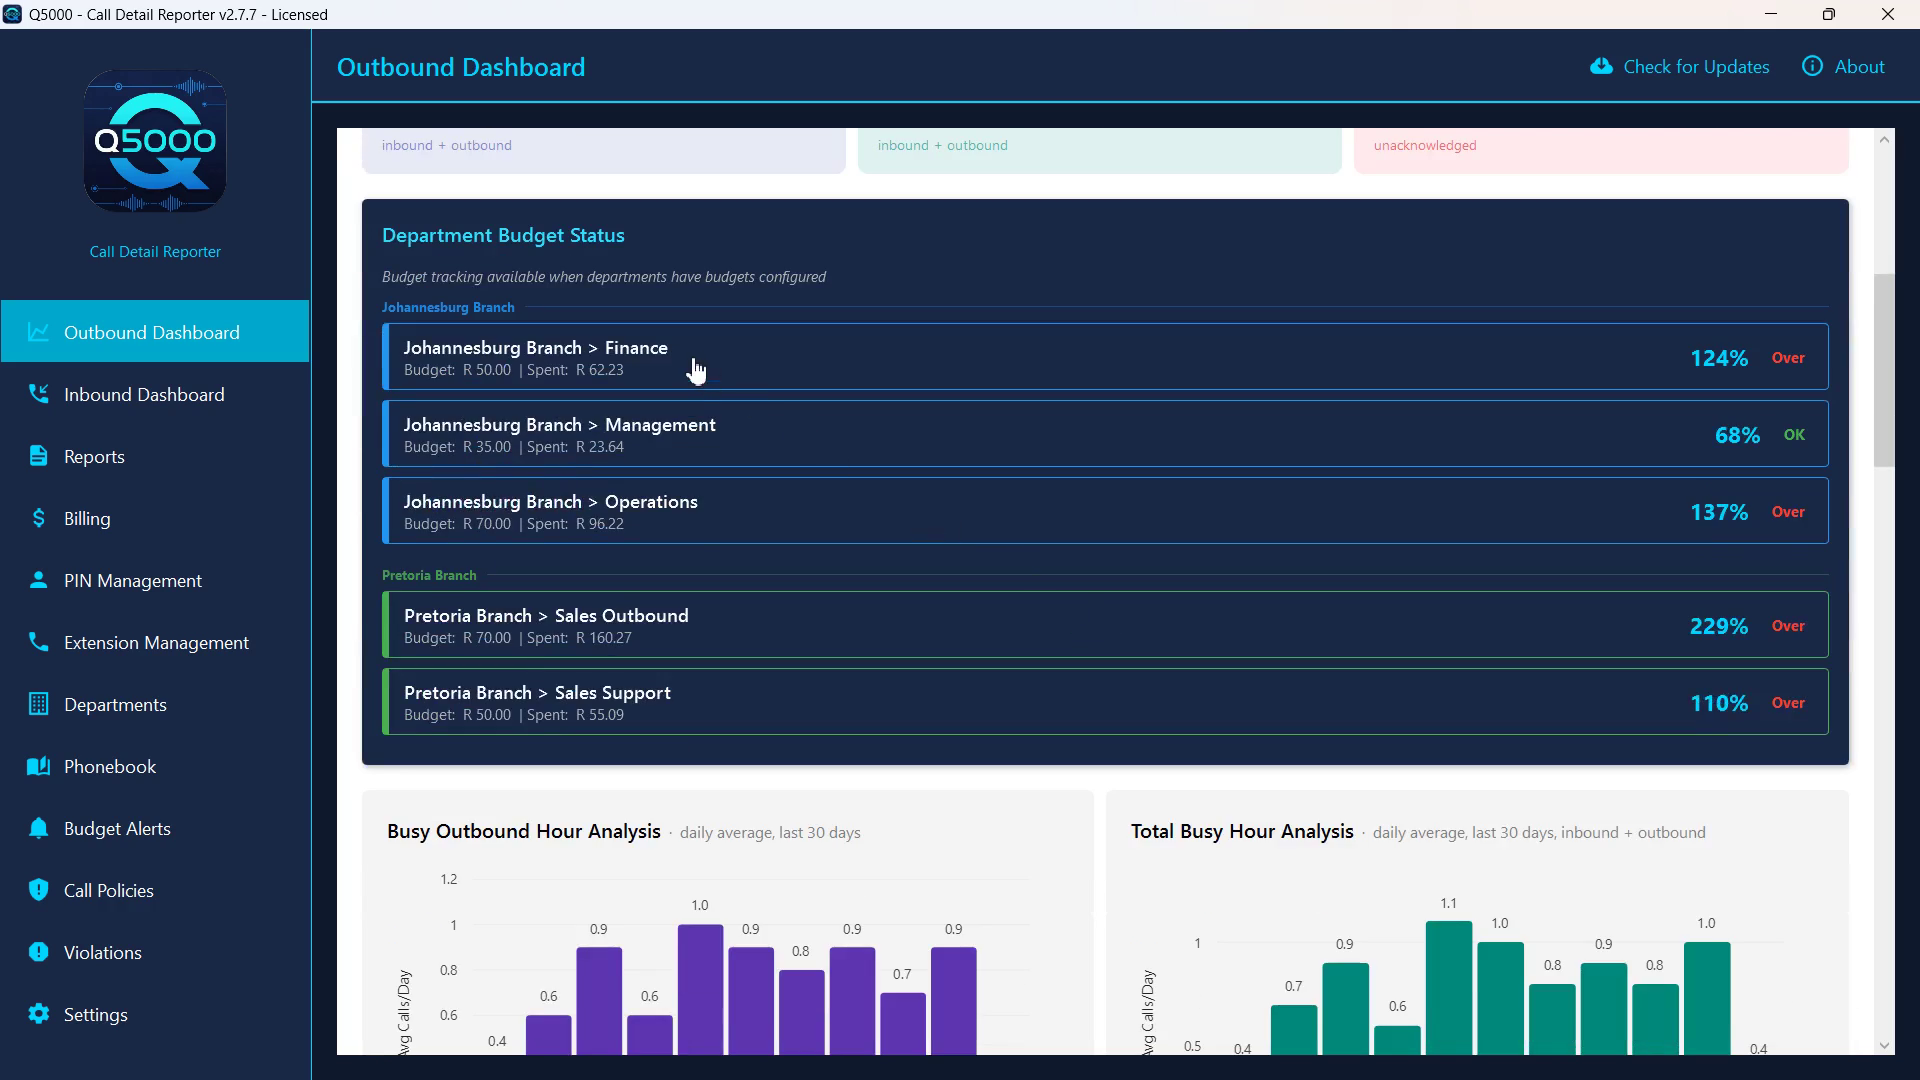
Task: Open the Phonebook page
Action: tap(155, 766)
